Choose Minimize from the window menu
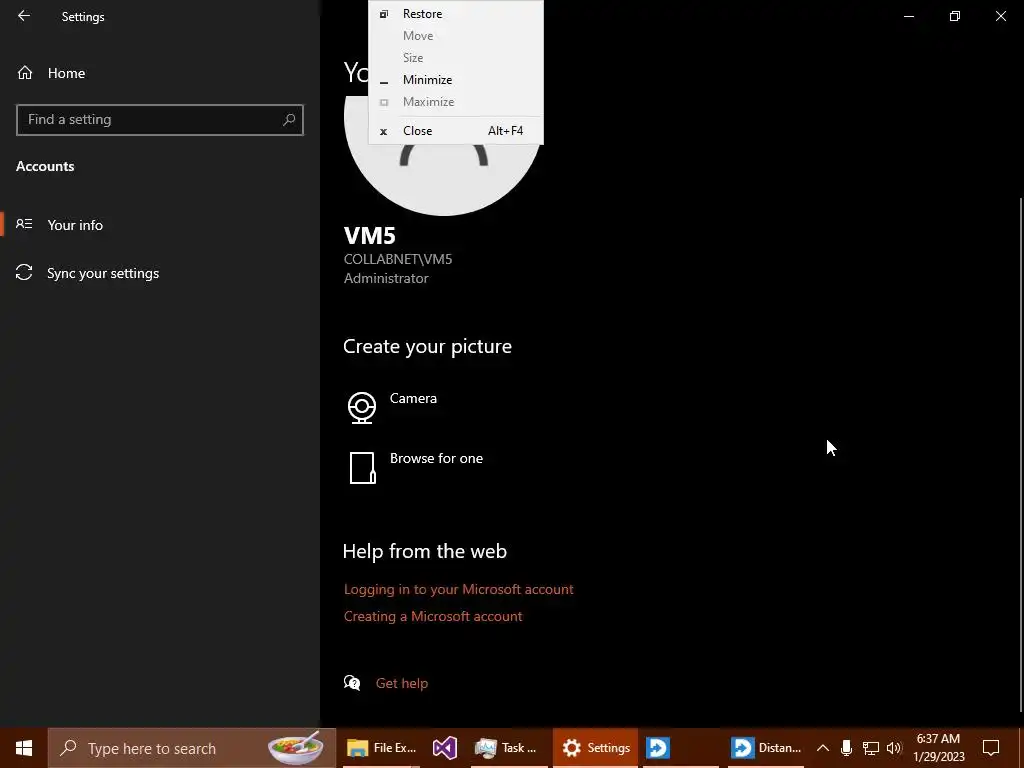The width and height of the screenshot is (1024, 768). pos(456,80)
